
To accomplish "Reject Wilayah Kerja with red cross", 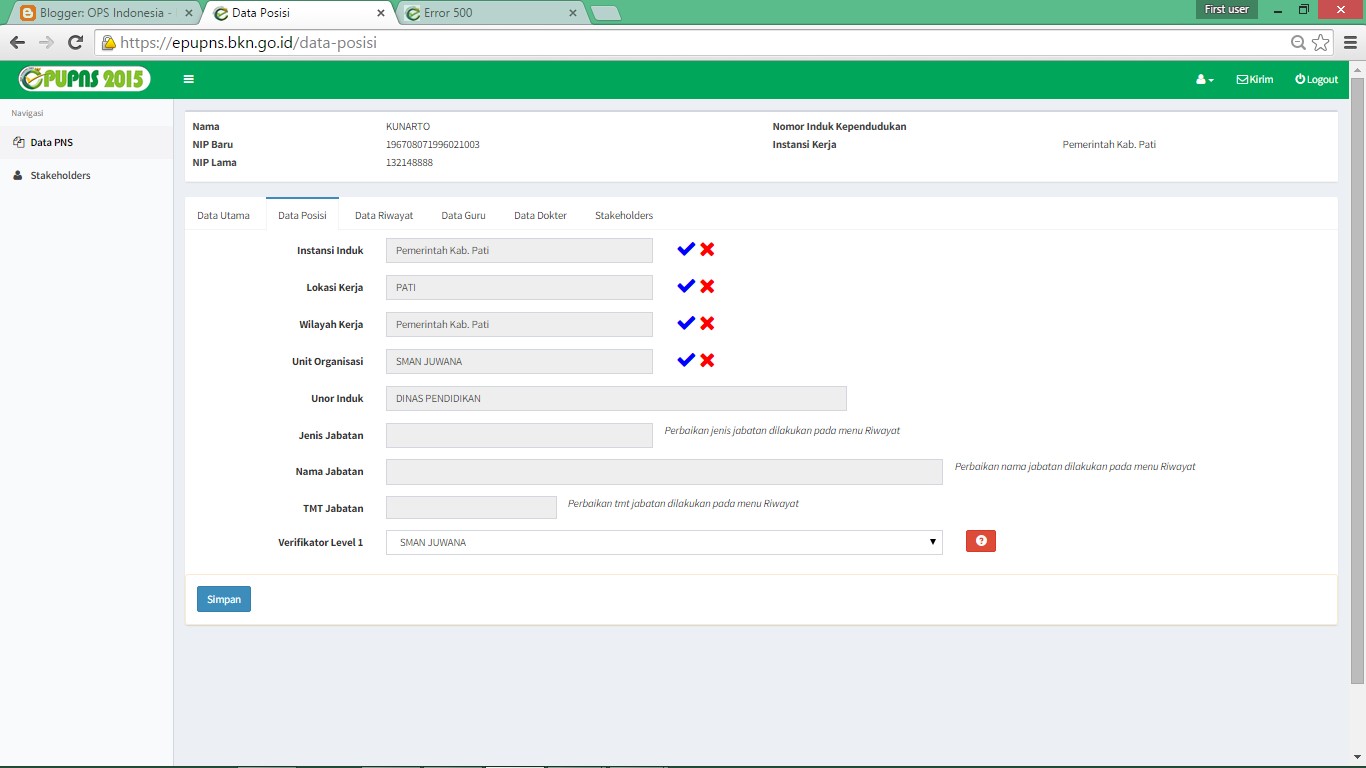I will point(707,323).
